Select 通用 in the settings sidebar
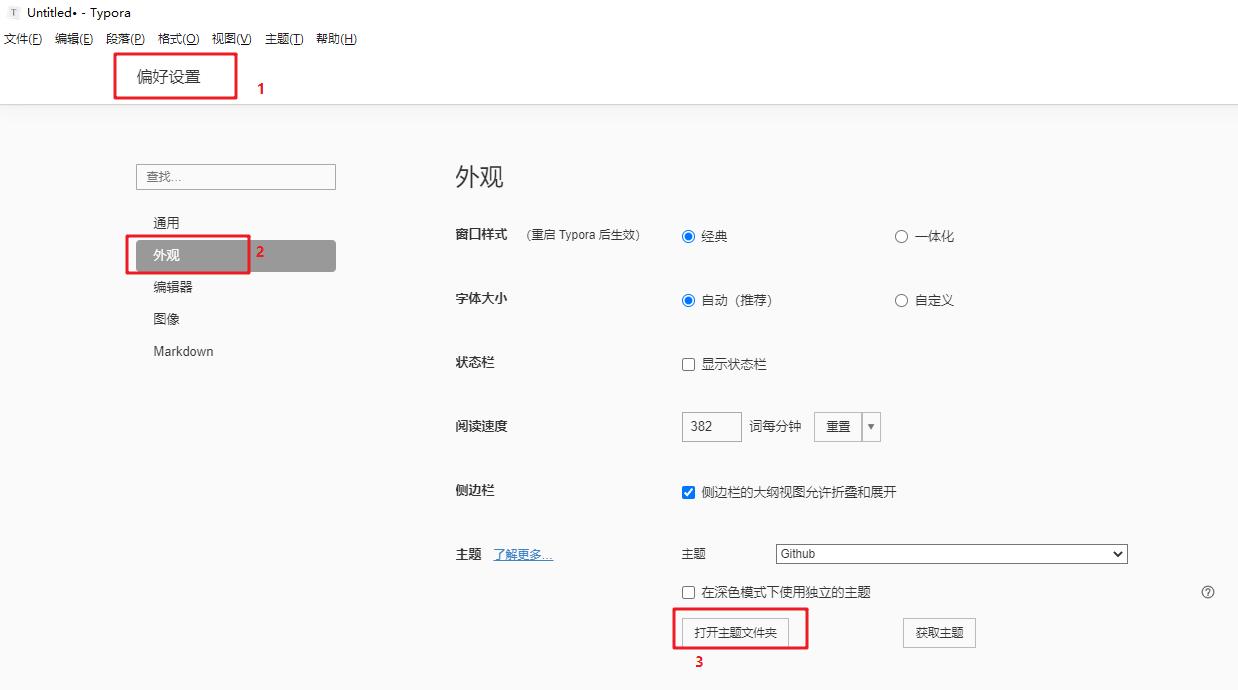 236,223
